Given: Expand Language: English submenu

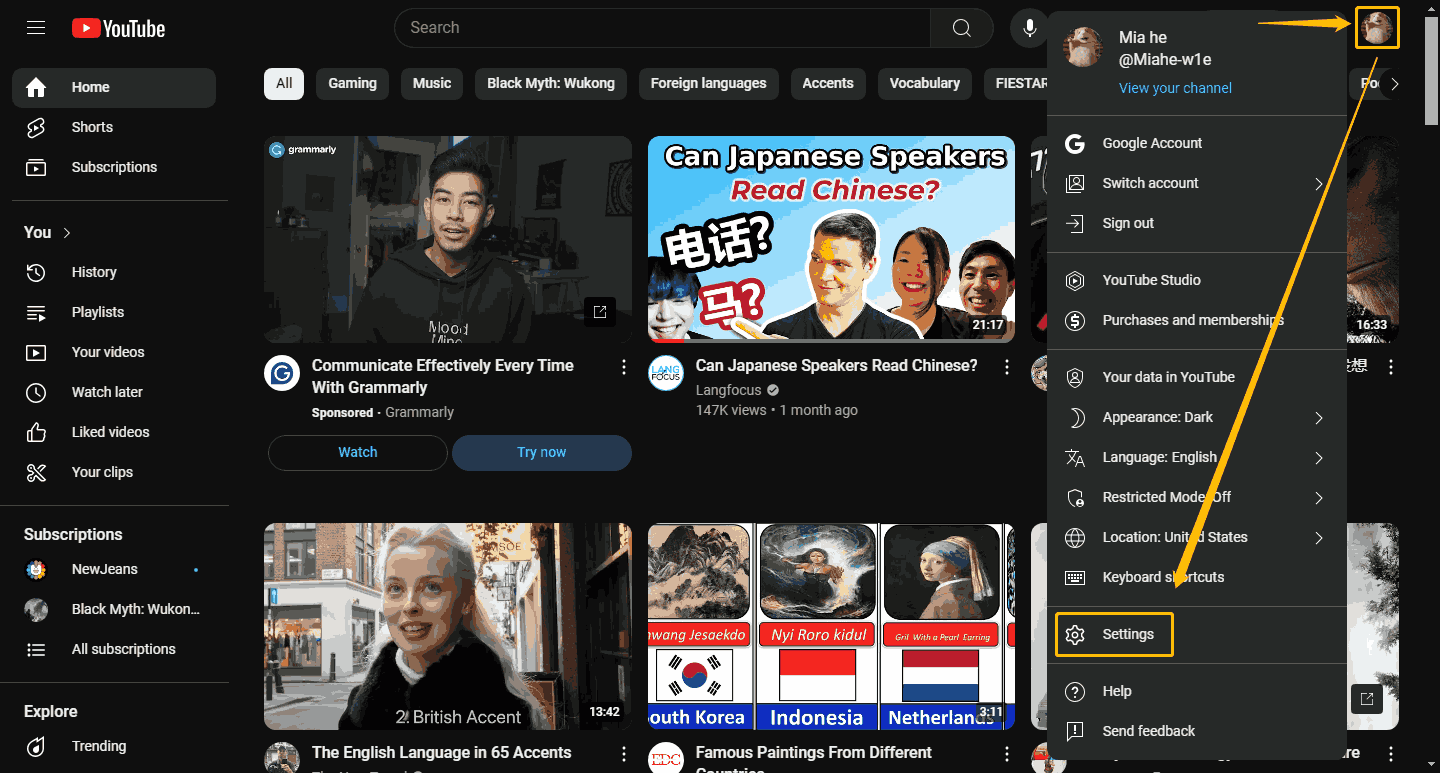Looking at the screenshot, I should click(1197, 457).
